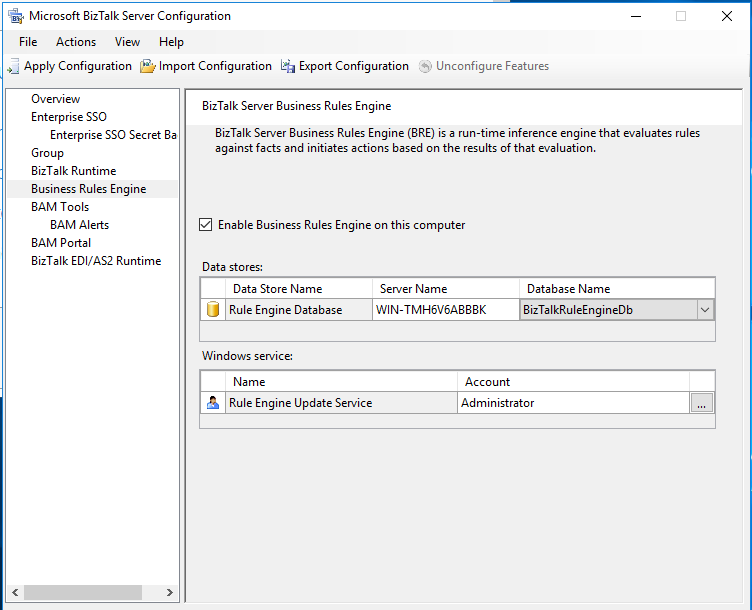Open the Actions menu
This screenshot has height=610, width=752.
coord(76,42)
